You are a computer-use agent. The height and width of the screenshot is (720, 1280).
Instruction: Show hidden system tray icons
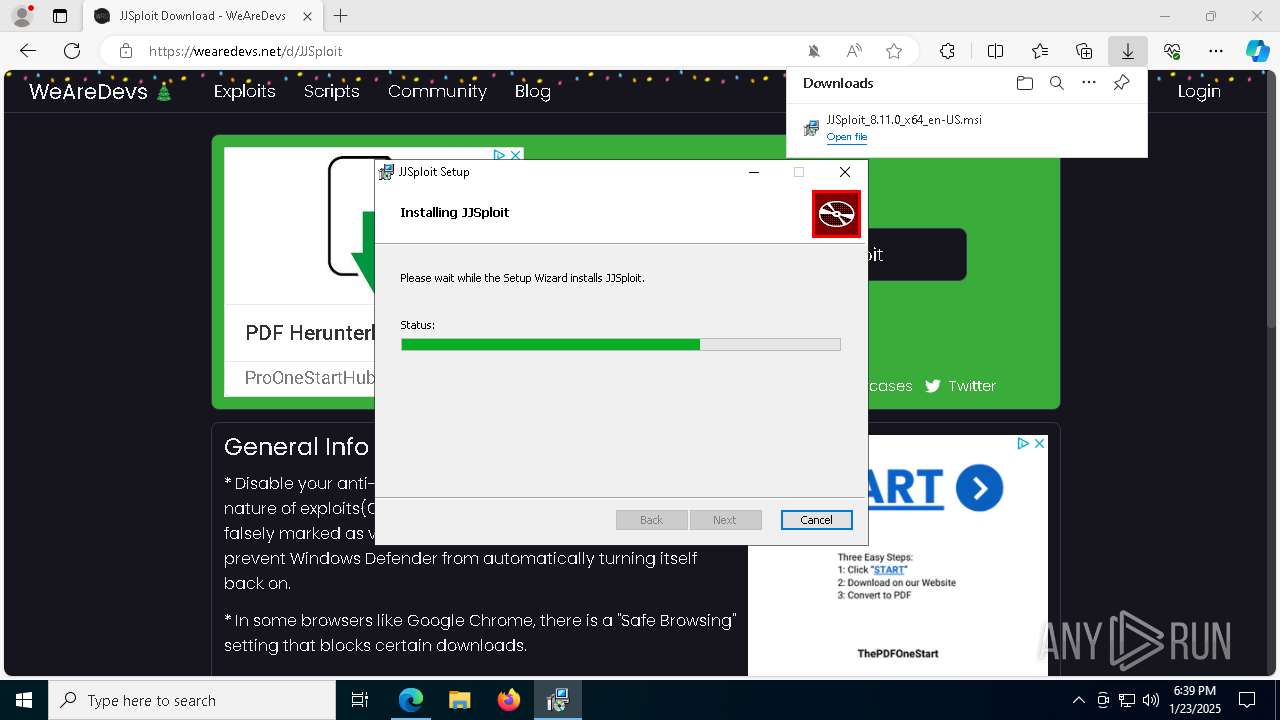(x=1078, y=700)
